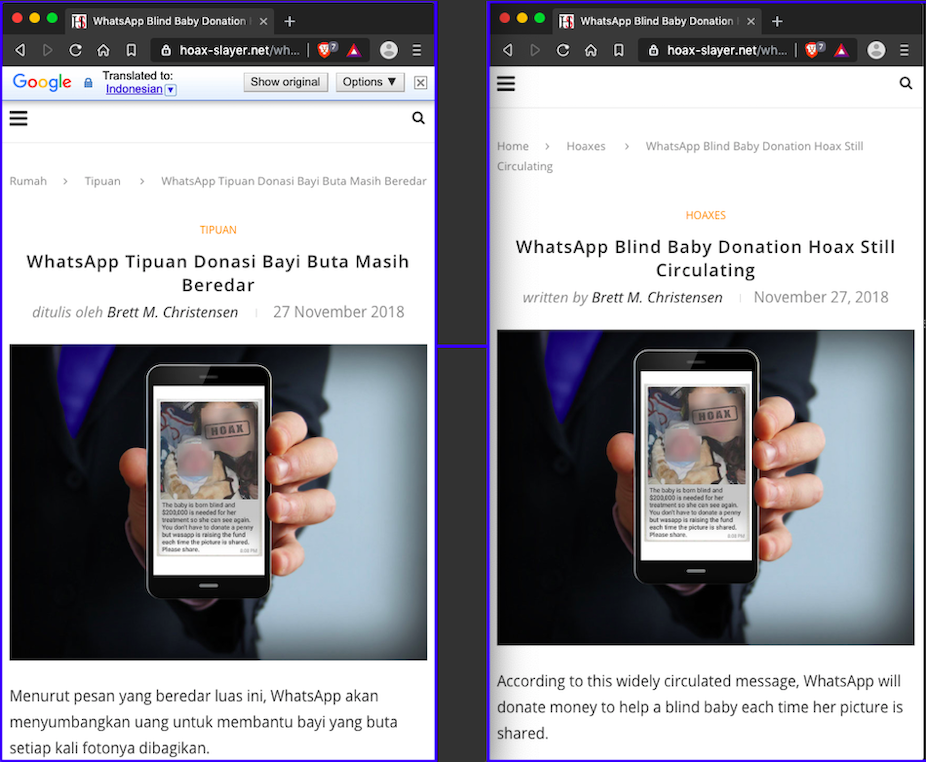The width and height of the screenshot is (926, 762).
Task: Click the red close window button of left window
Action: tap(17, 18)
